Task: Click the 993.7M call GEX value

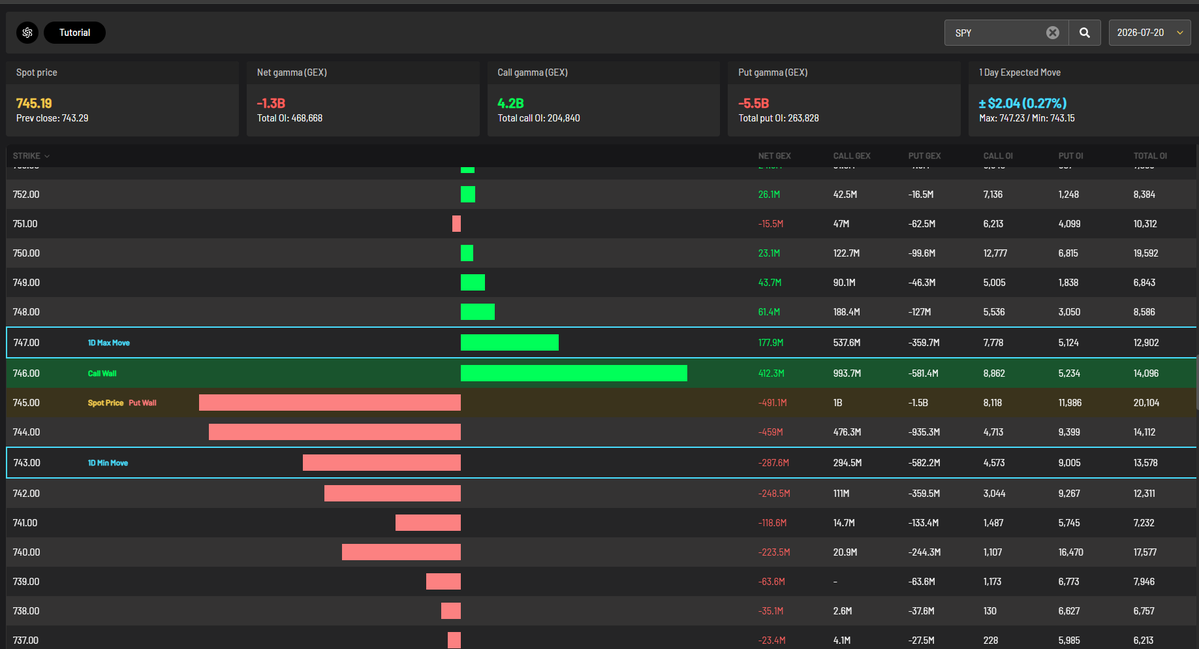Action: click(x=846, y=373)
